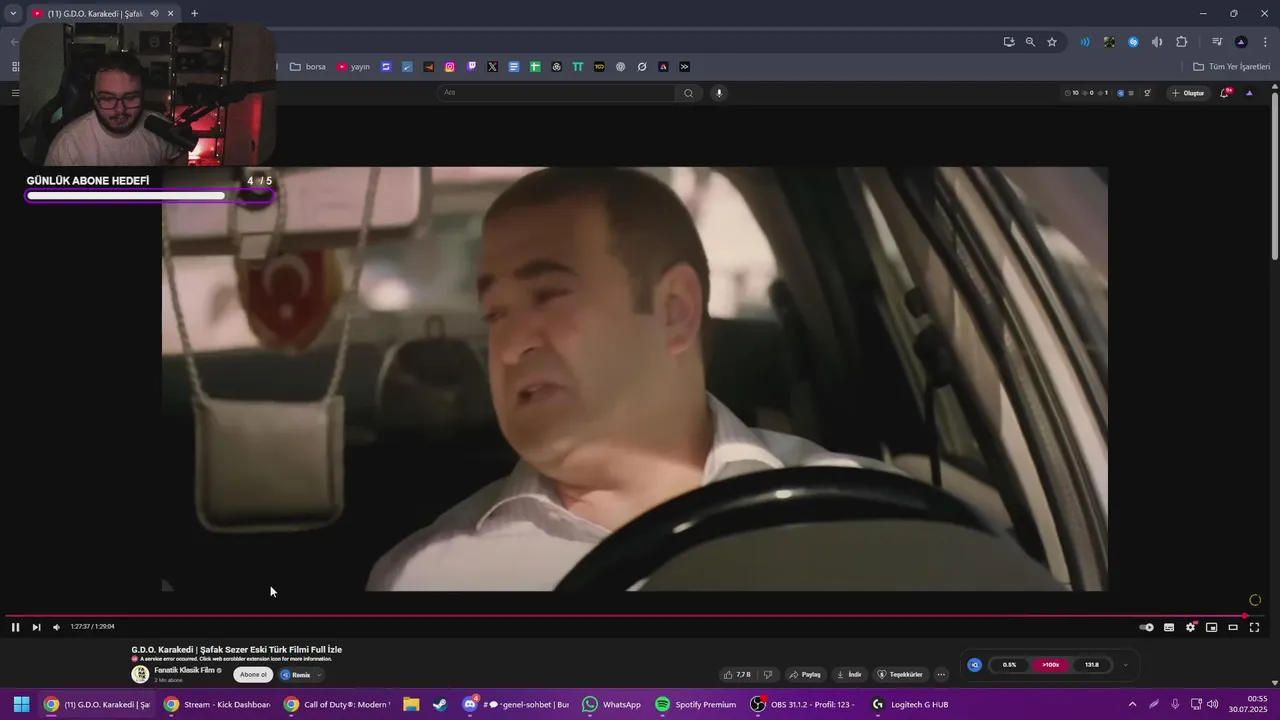Enter fullscreen video mode
The height and width of the screenshot is (720, 1280).
tap(1254, 627)
